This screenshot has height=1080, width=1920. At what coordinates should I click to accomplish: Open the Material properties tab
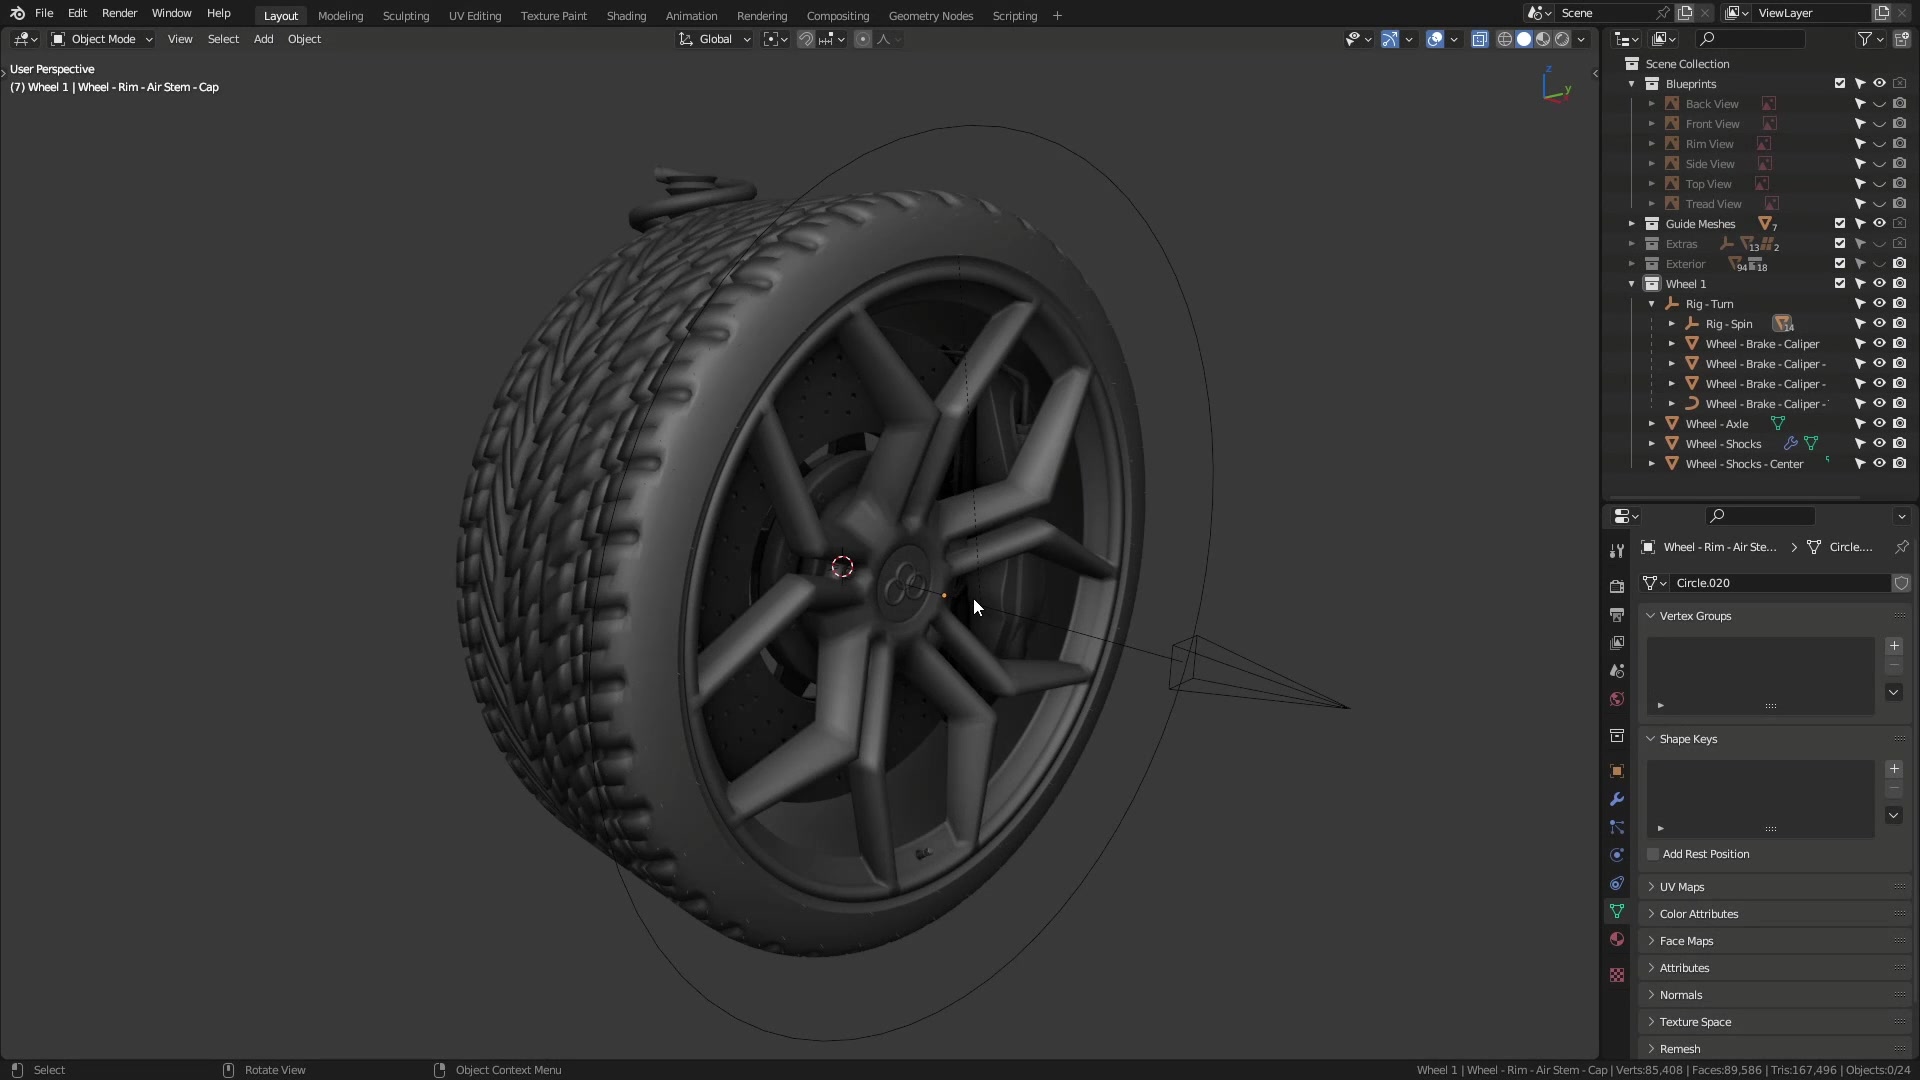point(1617,939)
